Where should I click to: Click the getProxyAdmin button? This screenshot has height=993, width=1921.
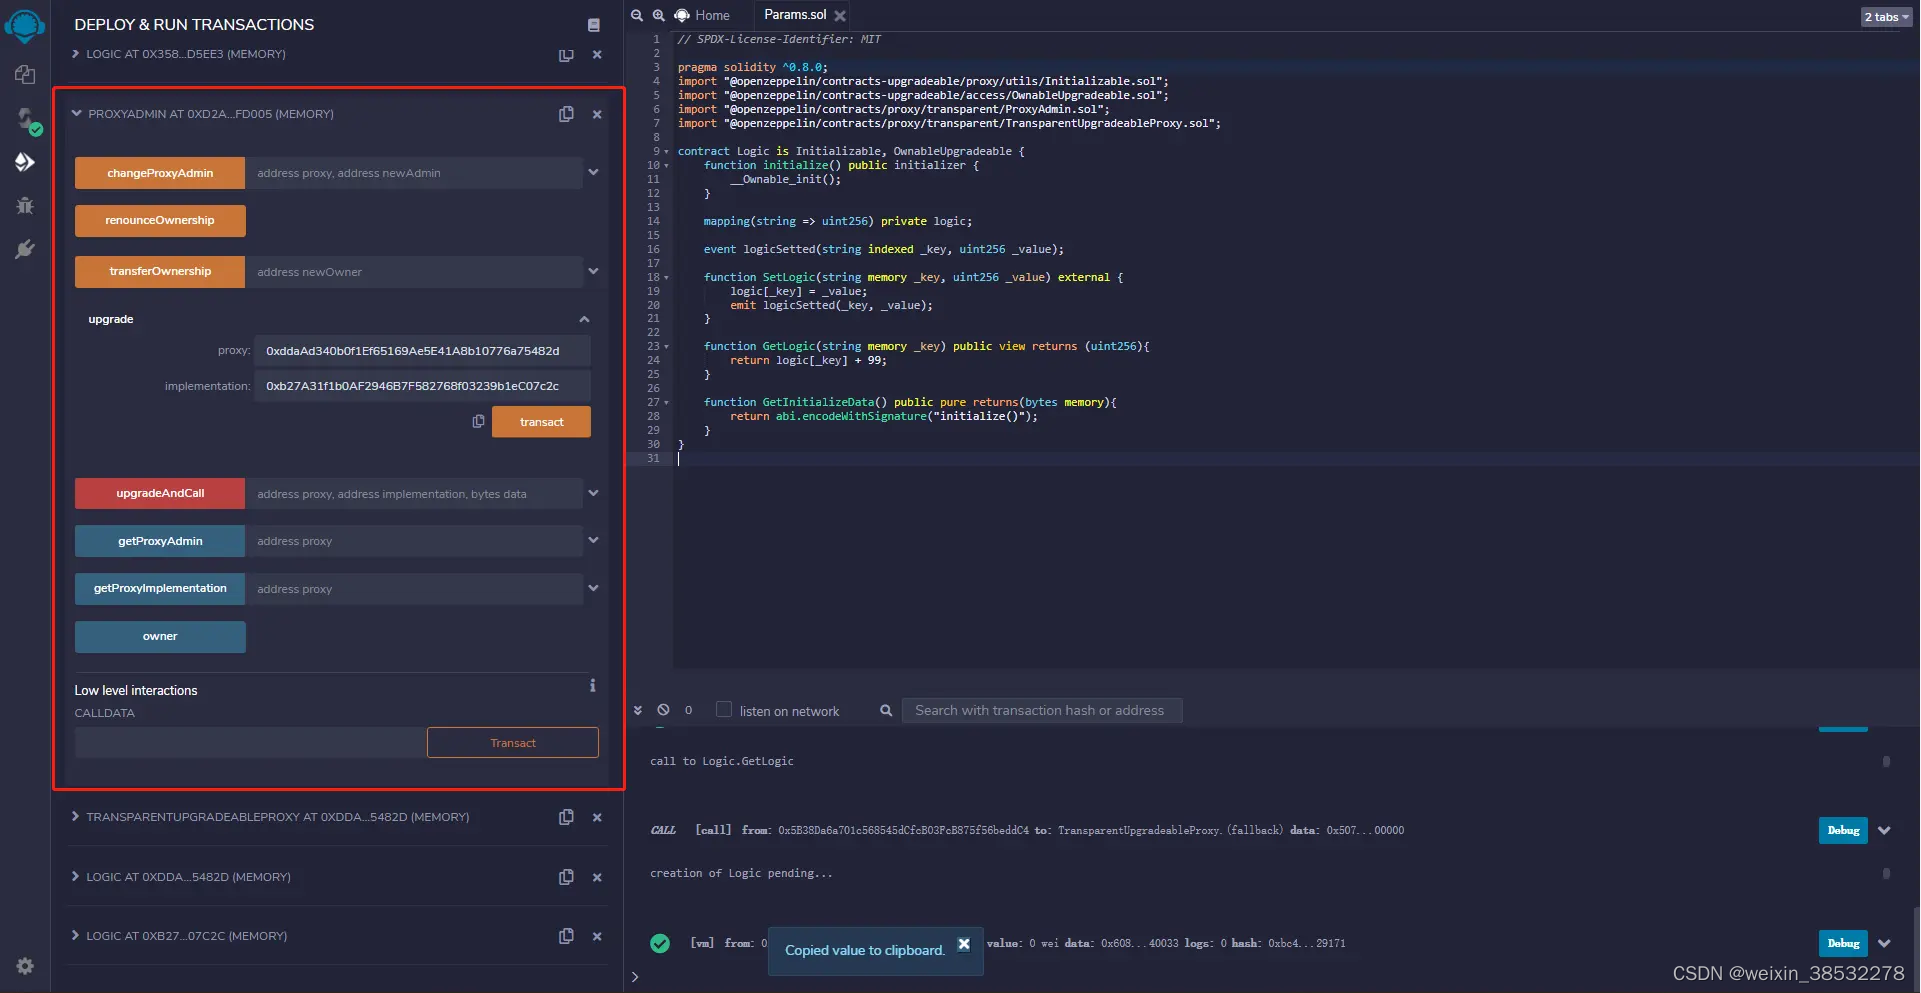click(160, 541)
